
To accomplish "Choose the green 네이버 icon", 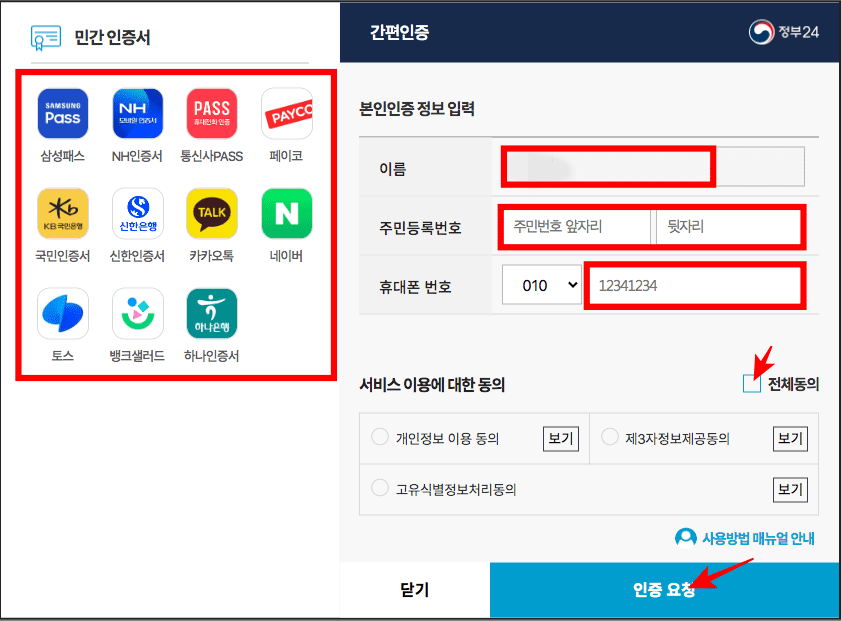I will click(x=287, y=213).
